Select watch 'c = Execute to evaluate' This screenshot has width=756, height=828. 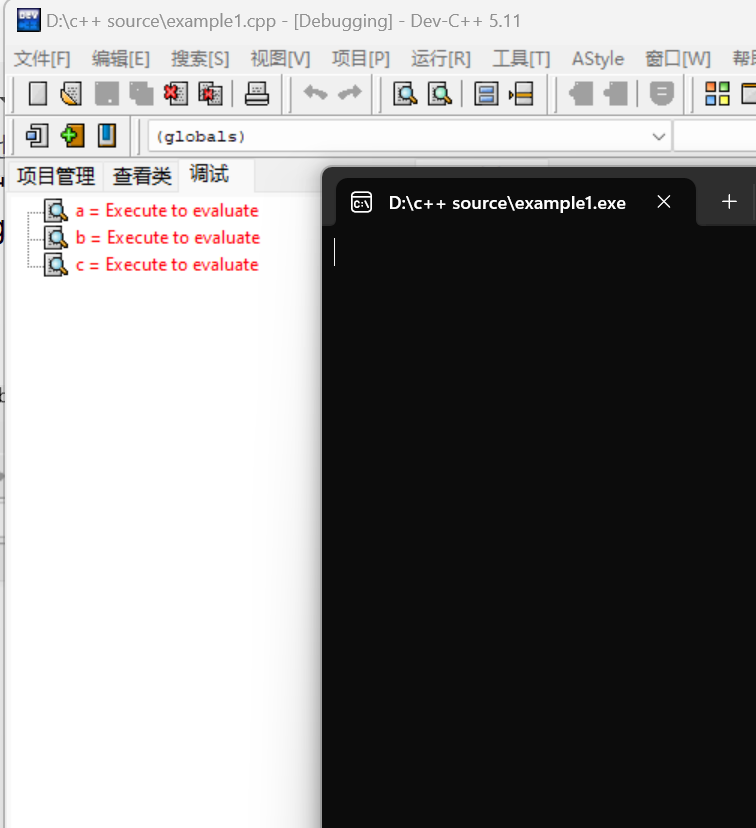(167, 265)
